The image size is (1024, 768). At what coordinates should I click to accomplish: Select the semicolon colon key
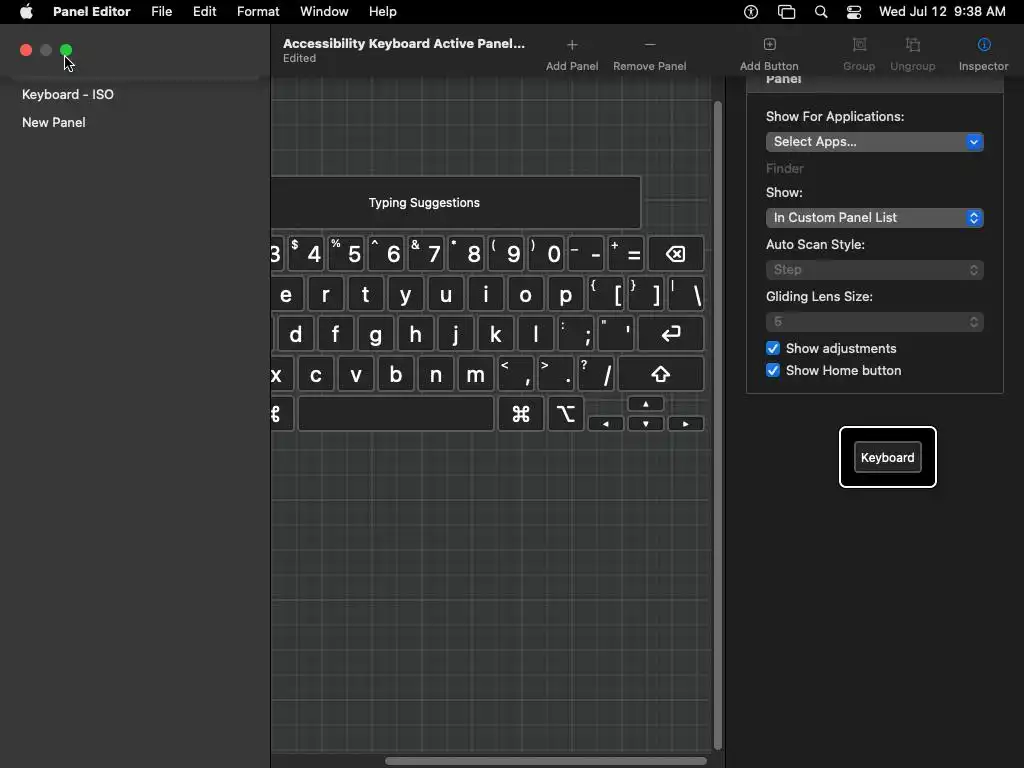coord(576,334)
